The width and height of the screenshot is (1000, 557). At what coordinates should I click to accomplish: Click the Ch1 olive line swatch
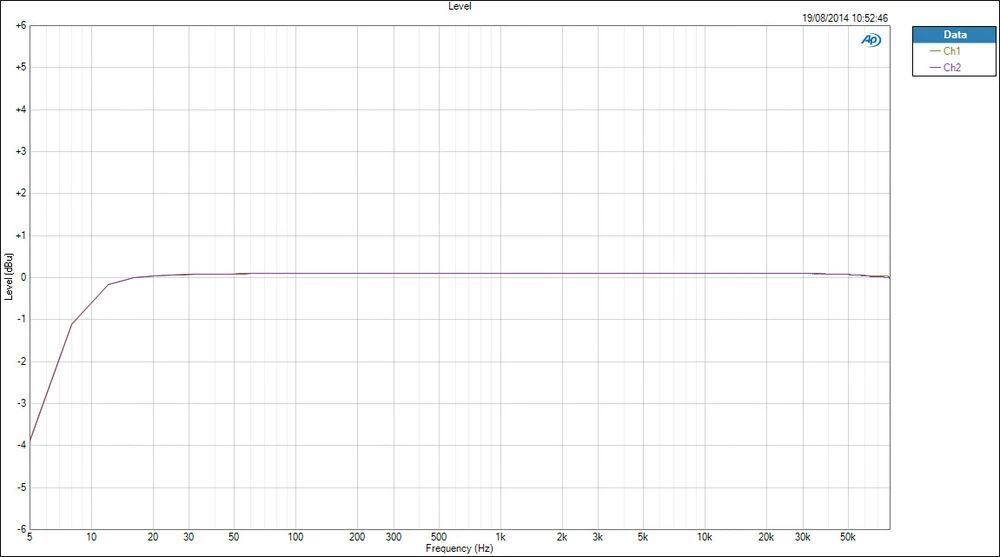(x=935, y=51)
